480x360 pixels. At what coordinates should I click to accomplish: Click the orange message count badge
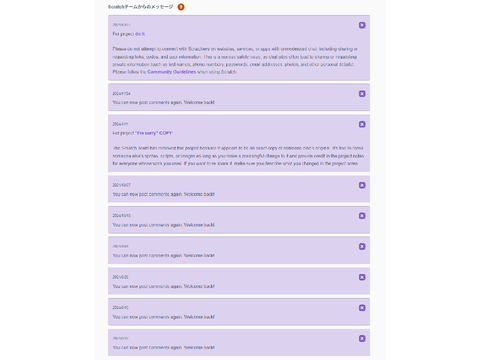pos(181,7)
